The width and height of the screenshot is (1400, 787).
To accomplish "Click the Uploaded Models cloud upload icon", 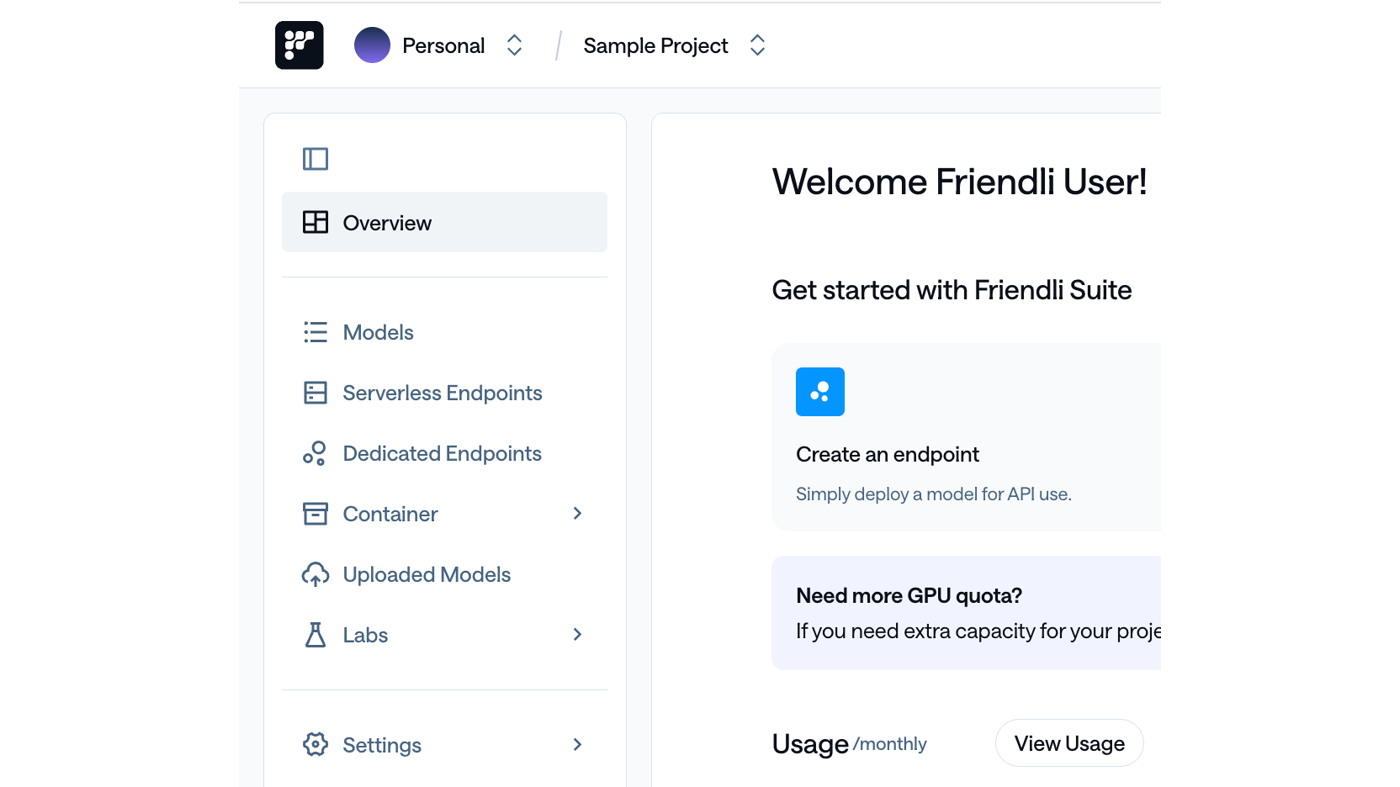I will point(315,574).
